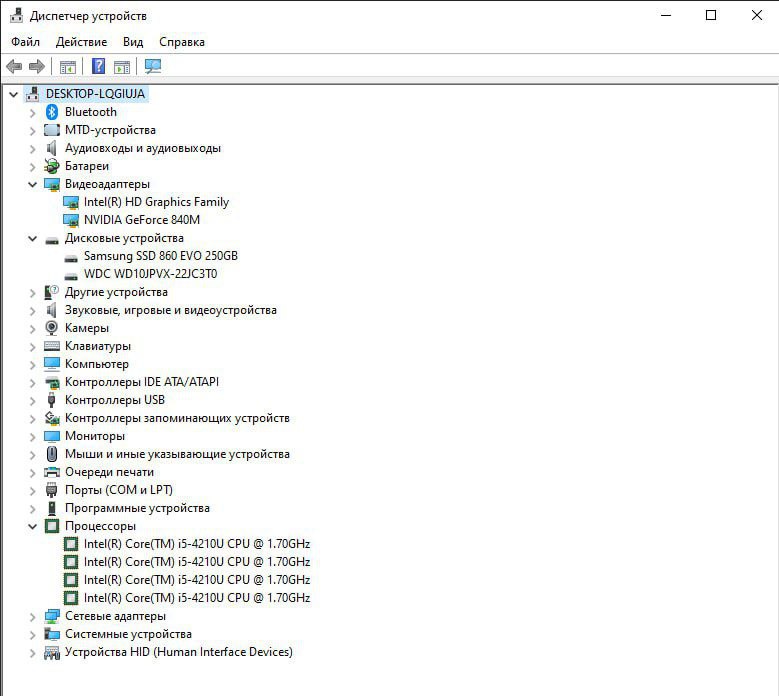This screenshot has width=779, height=696.
Task: Click the Сетевые адаптеры network icon
Action: click(x=52, y=616)
